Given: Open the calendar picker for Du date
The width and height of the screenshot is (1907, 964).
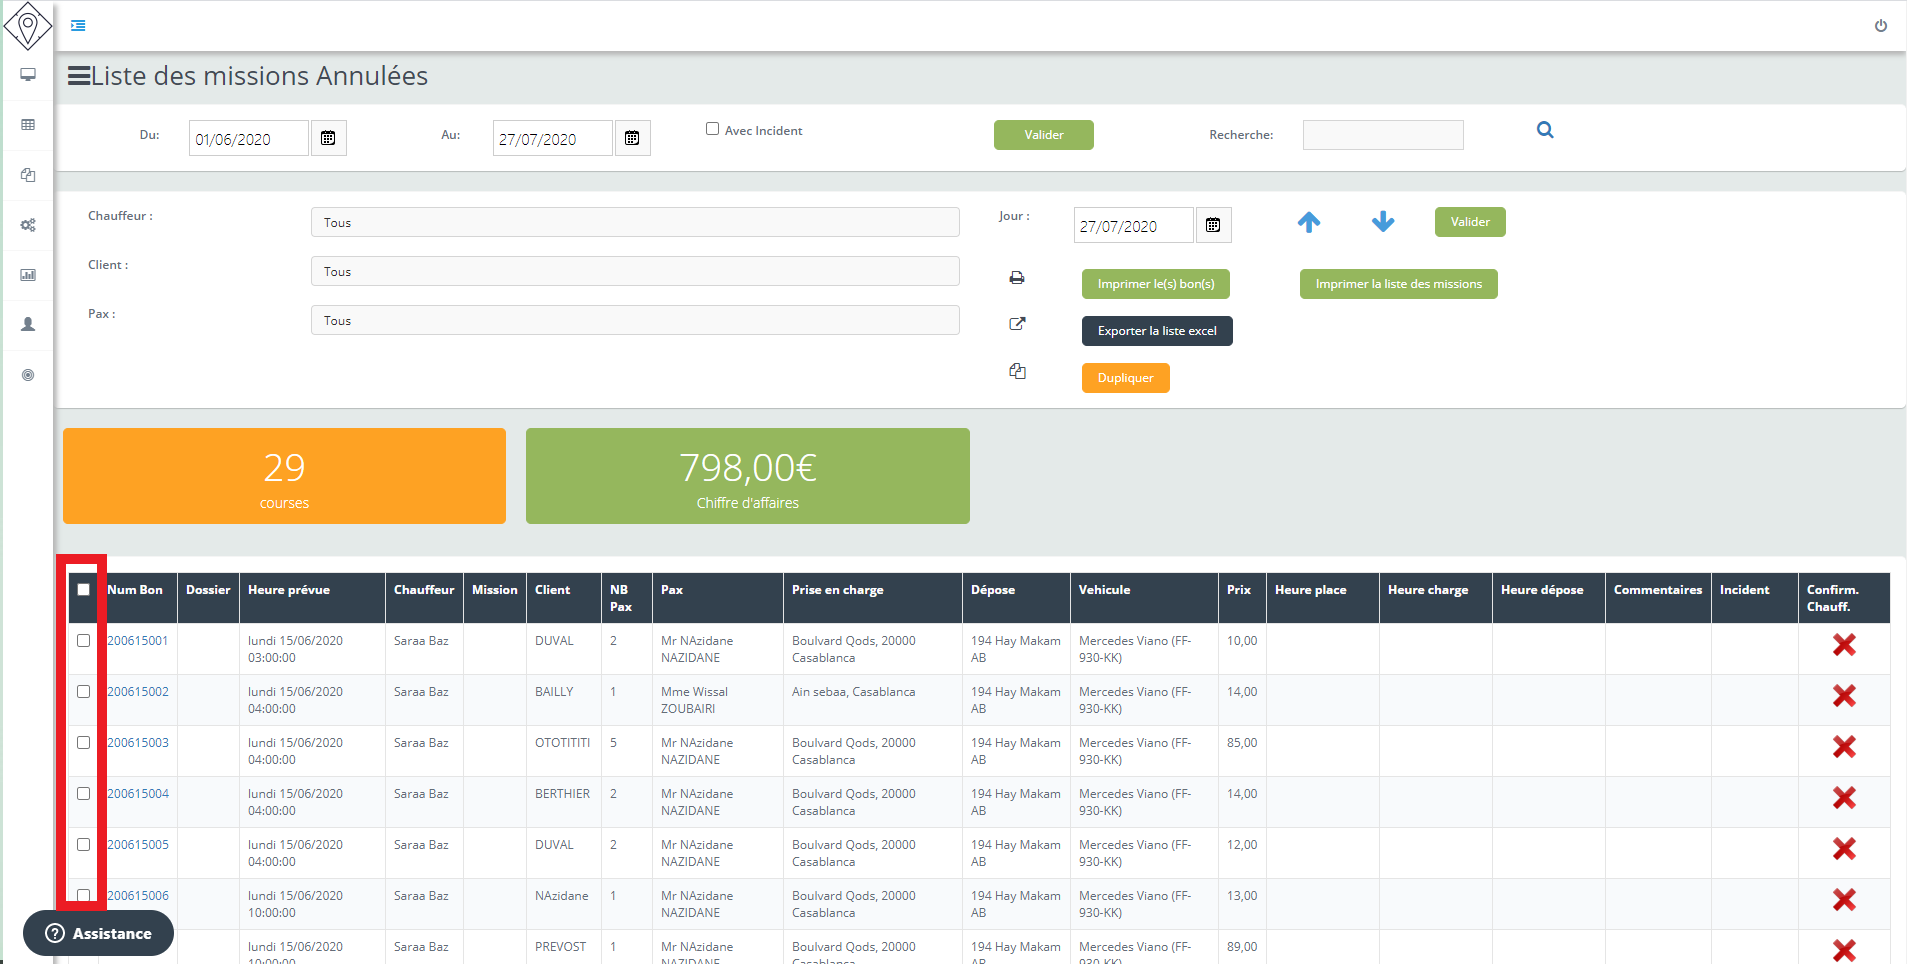Looking at the screenshot, I should pos(328,138).
